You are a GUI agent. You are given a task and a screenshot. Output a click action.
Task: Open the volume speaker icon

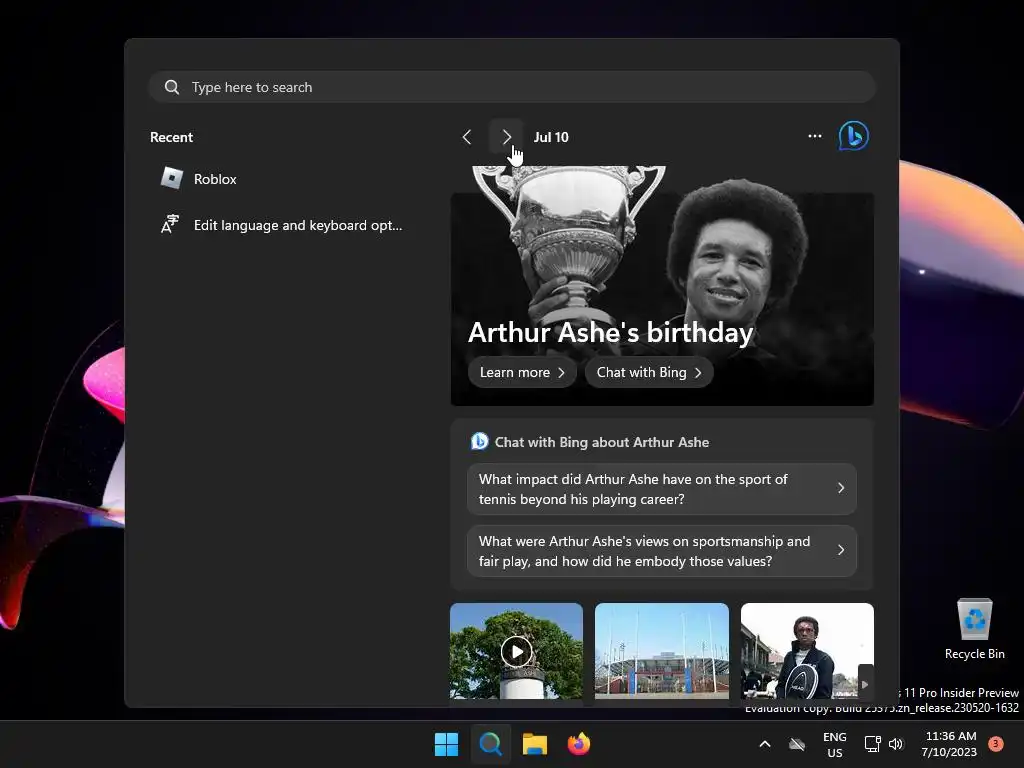(x=896, y=744)
